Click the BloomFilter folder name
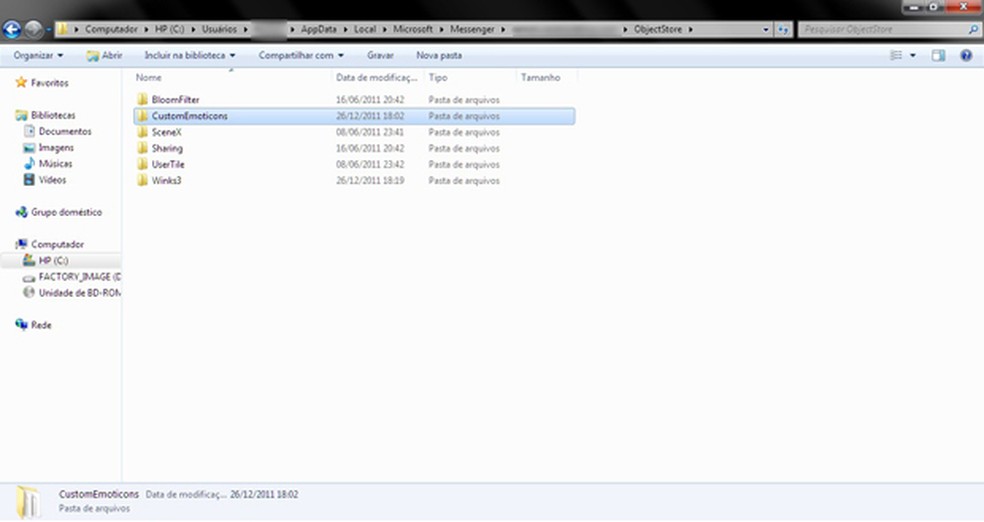 coord(175,99)
